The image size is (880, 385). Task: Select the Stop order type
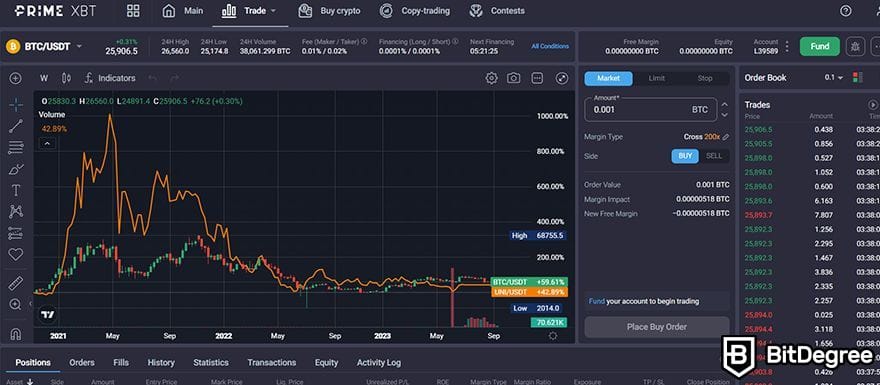coord(705,79)
